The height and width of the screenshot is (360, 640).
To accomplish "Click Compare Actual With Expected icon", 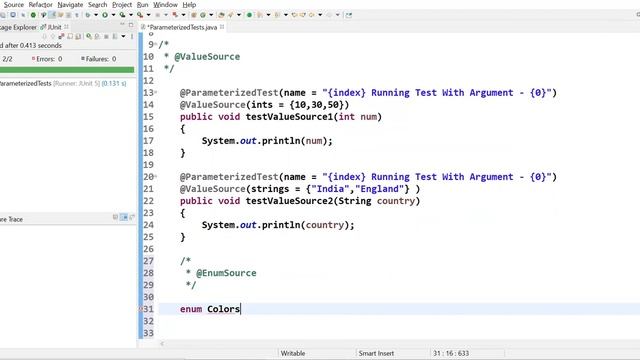I will (132, 217).
